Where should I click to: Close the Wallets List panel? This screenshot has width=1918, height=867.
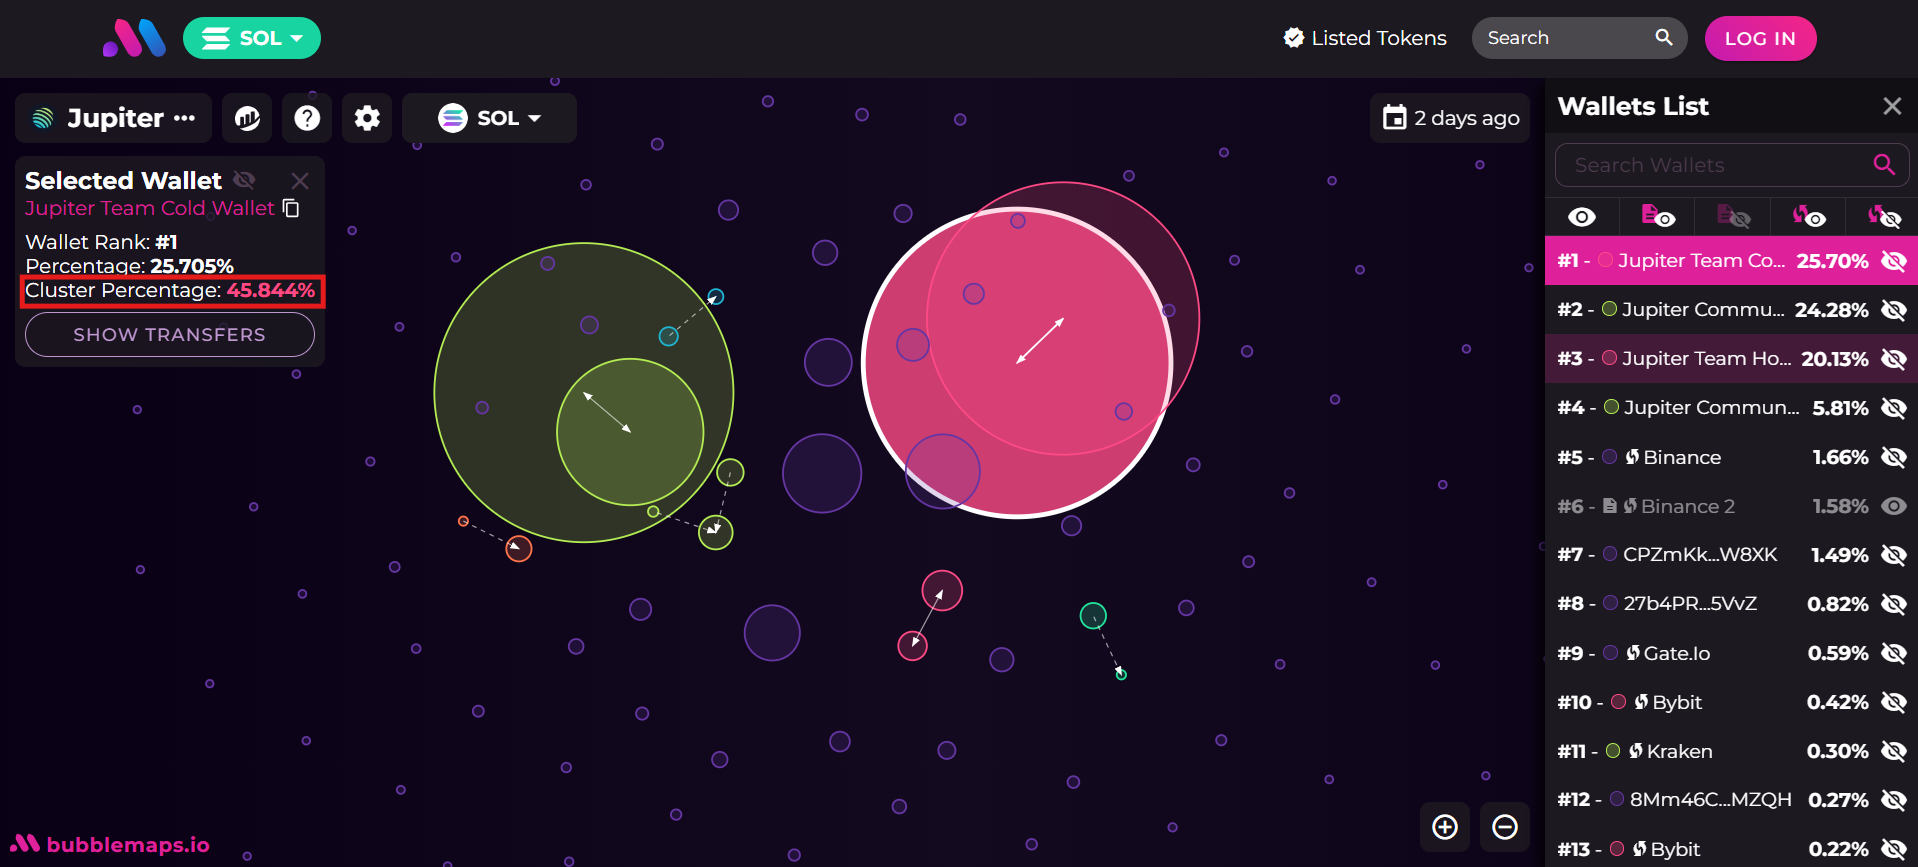(x=1892, y=106)
